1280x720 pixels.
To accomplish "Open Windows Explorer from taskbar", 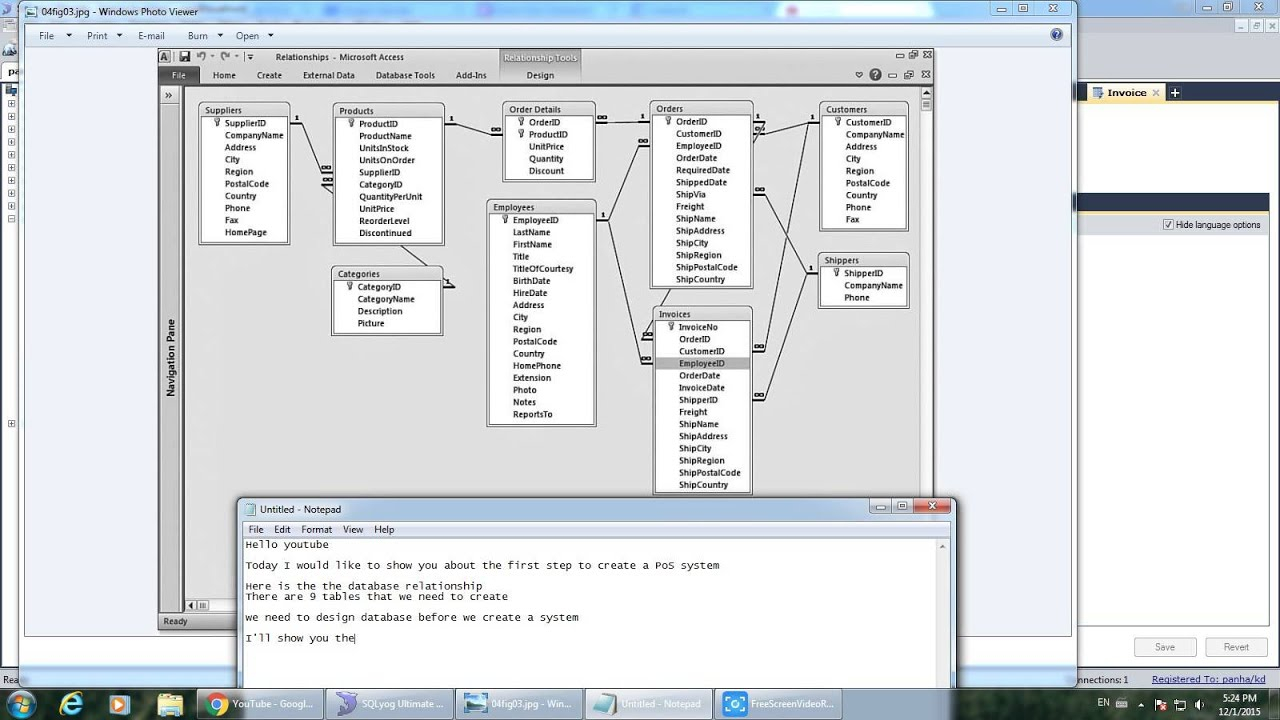I will tap(170, 704).
